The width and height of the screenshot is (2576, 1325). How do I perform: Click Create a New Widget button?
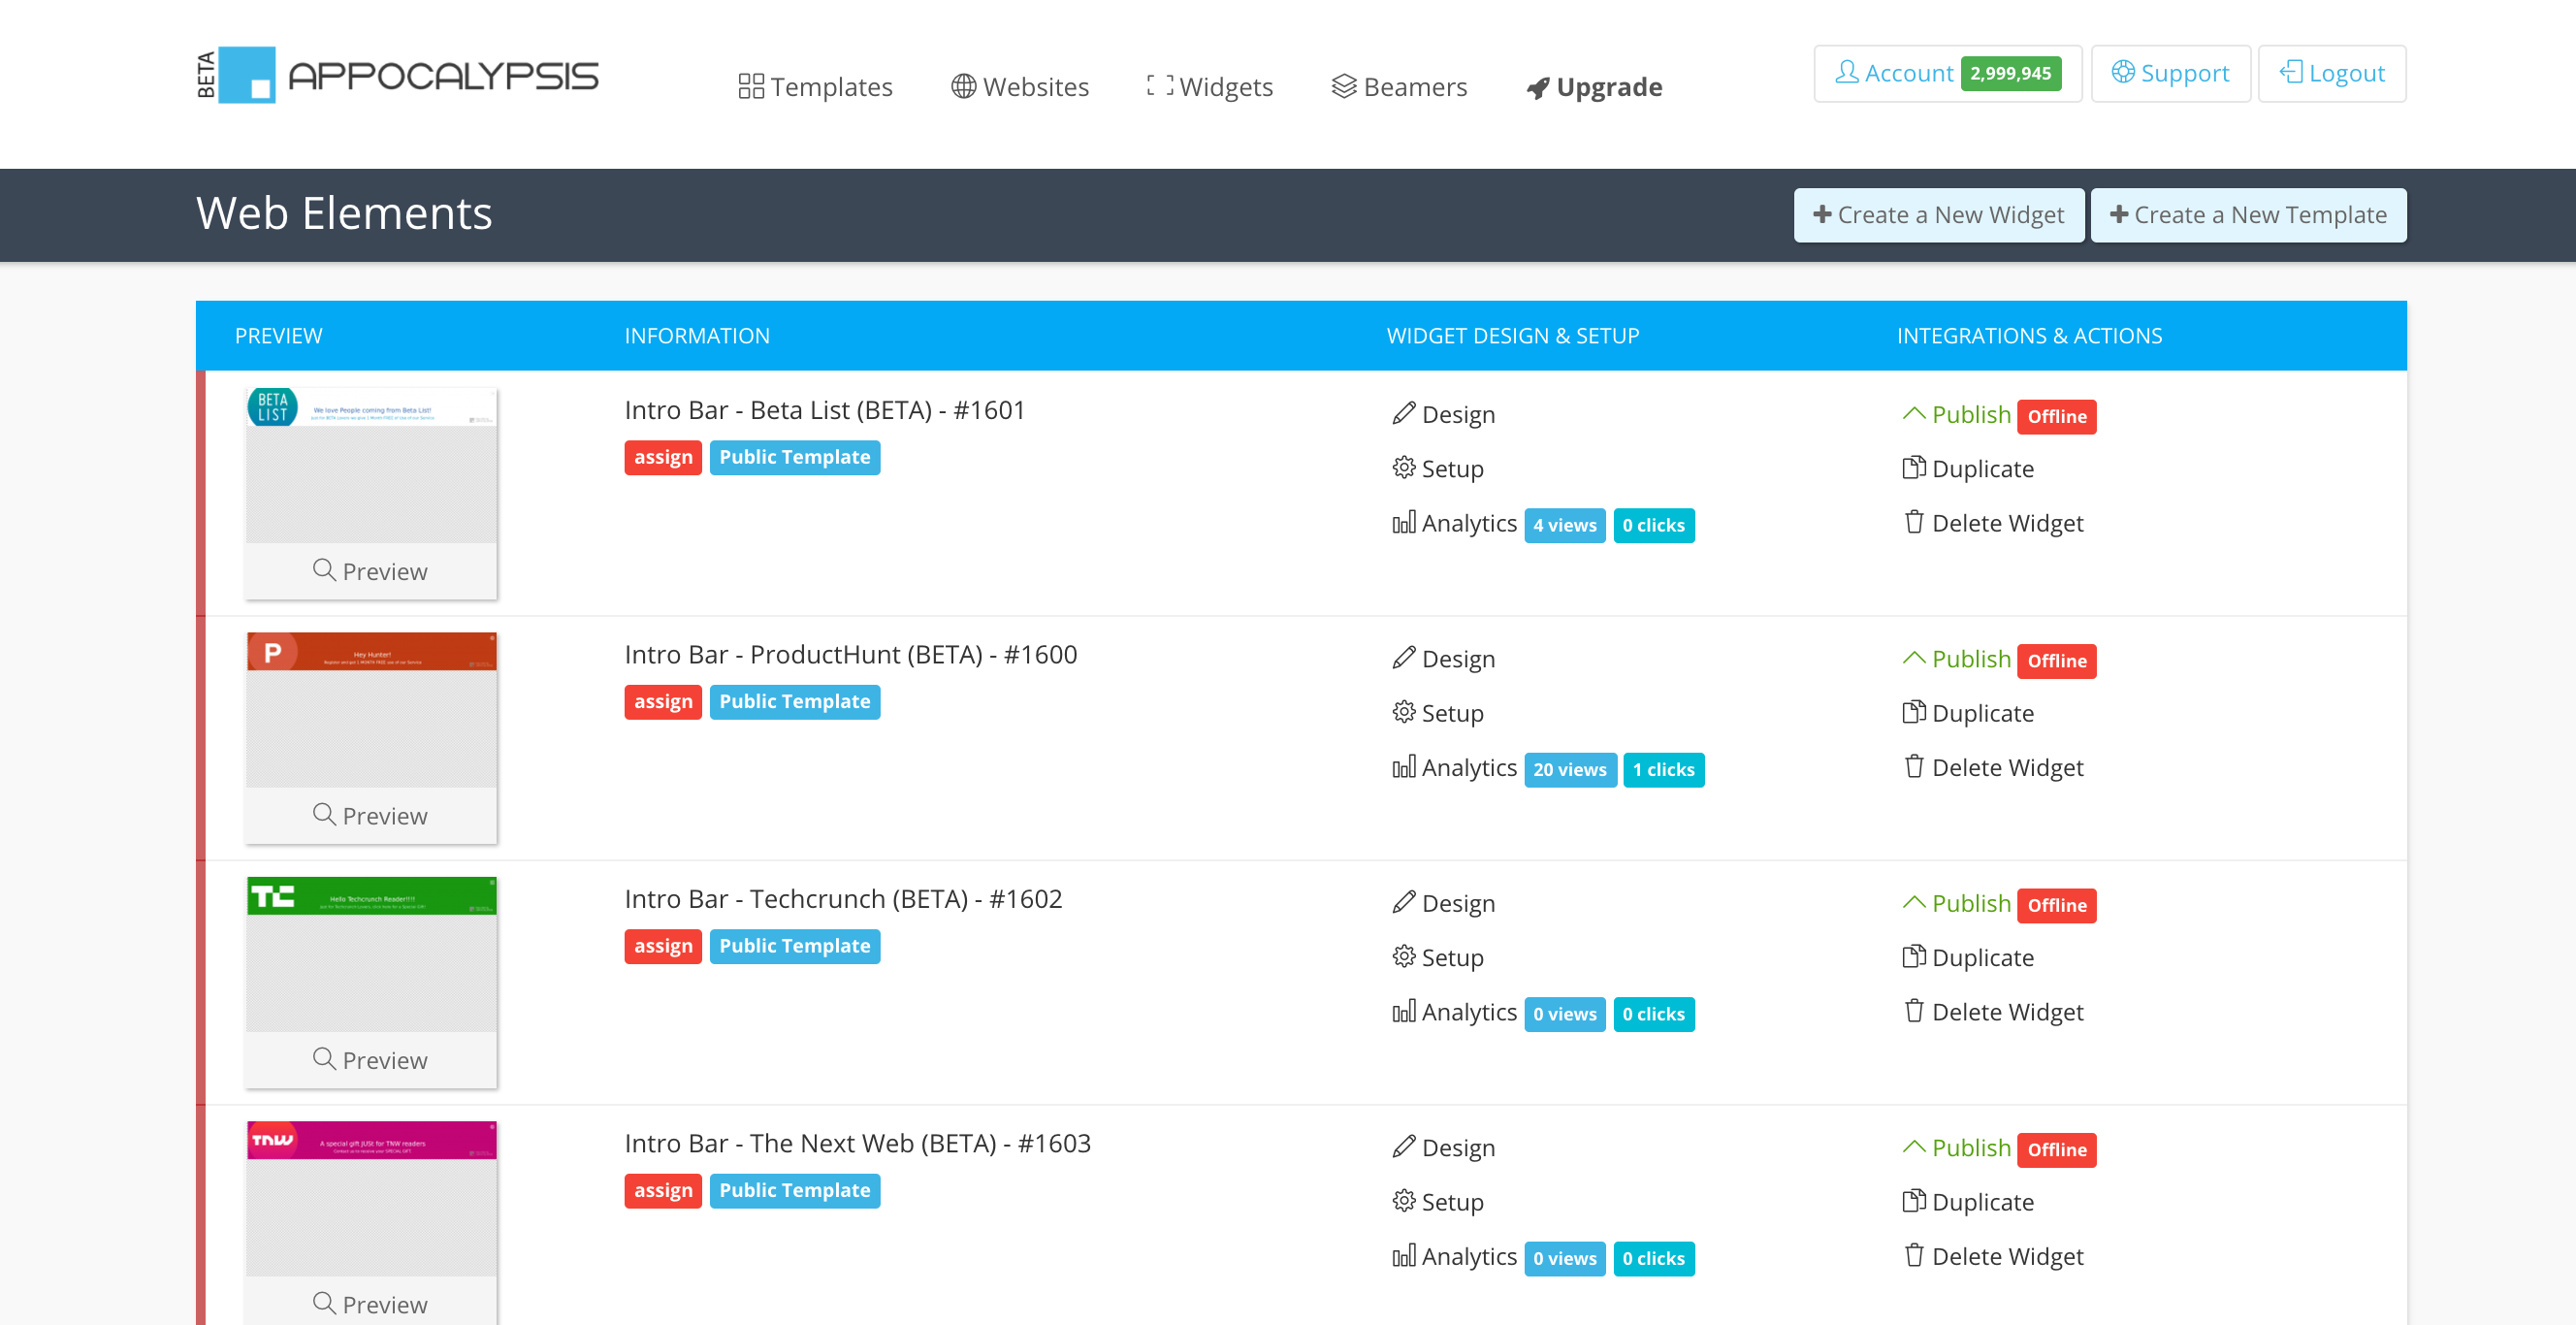(1938, 215)
